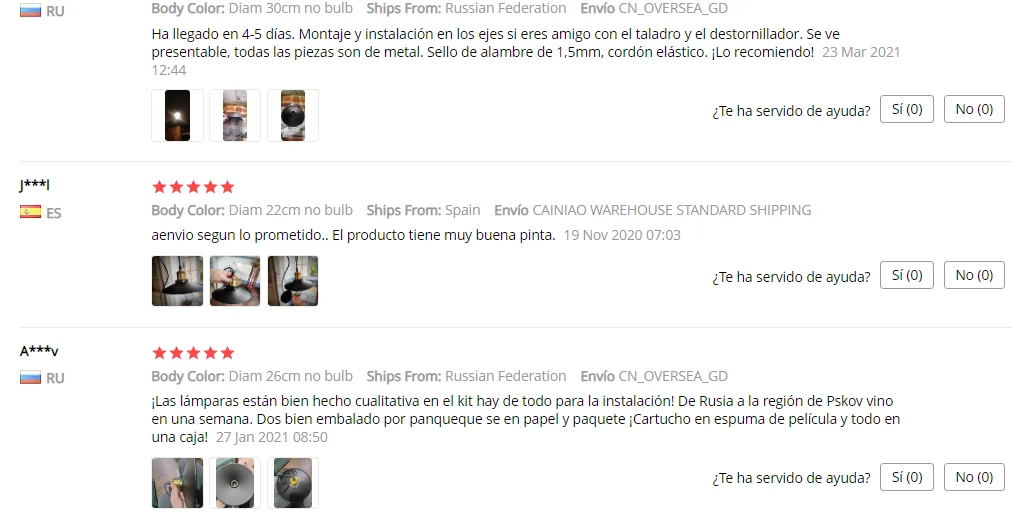Mark the 23 Mar 2021 review helpful with Sí
Viewport: 1030px width, 524px height.
(907, 109)
